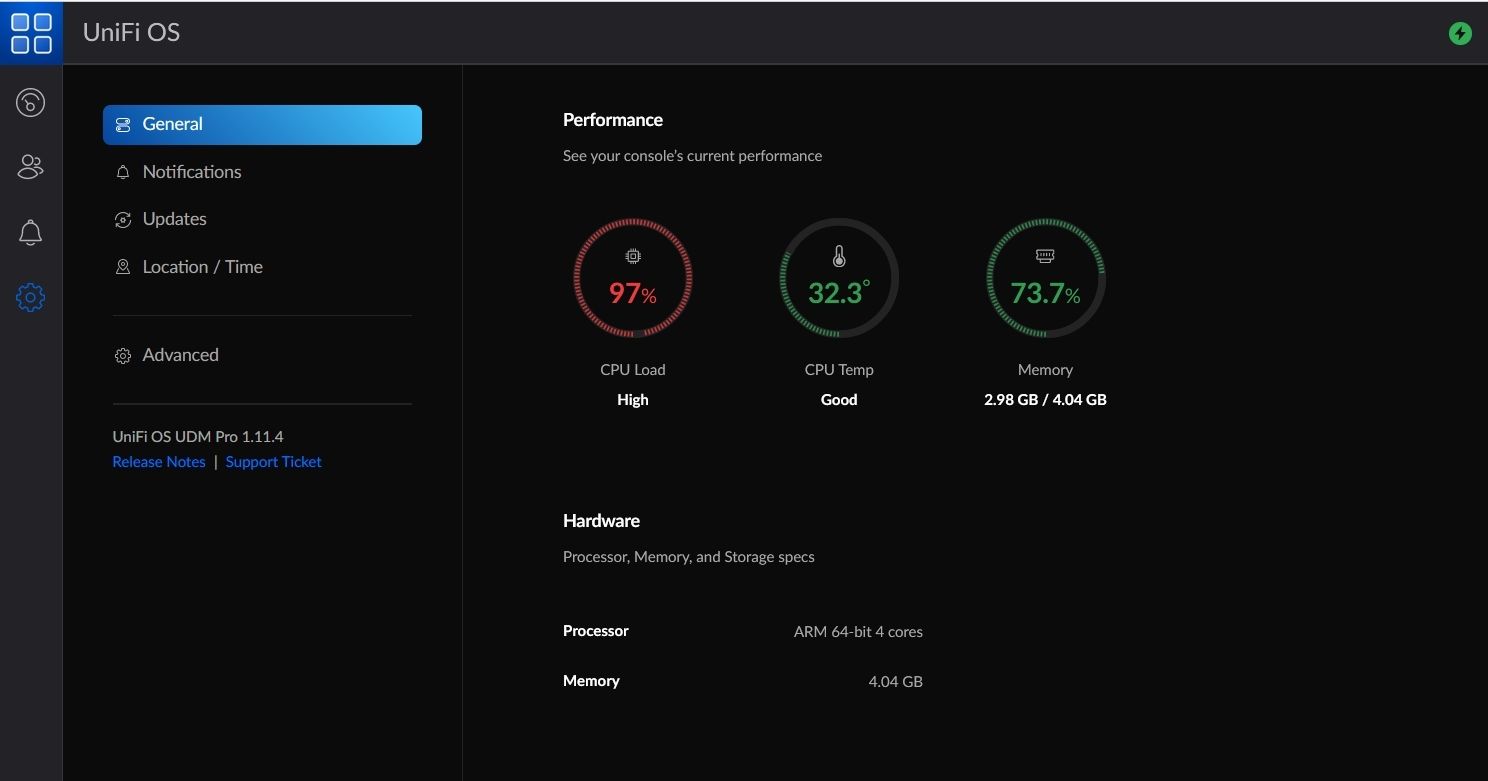Select the General settings tab
The width and height of the screenshot is (1488, 781).
(x=262, y=125)
